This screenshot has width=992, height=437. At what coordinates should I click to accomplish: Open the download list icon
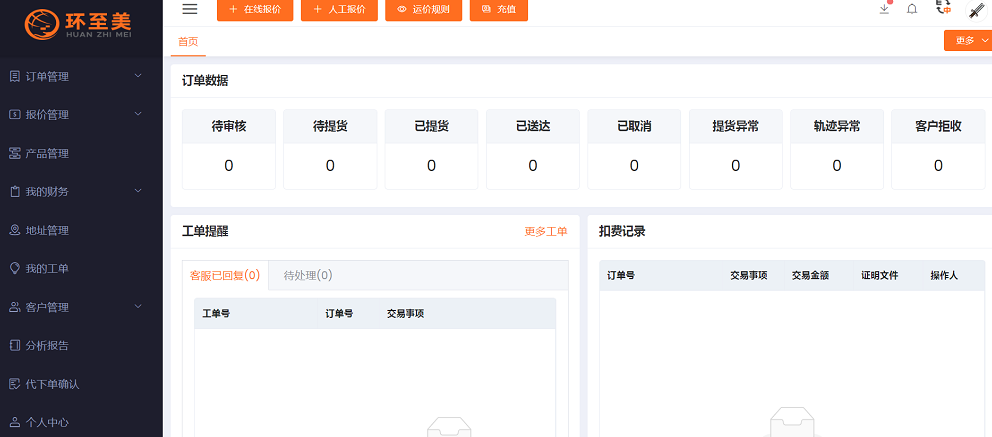point(884,9)
